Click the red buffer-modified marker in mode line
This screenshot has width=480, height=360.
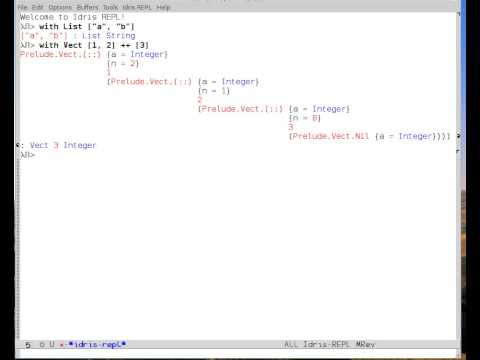pyautogui.click(x=62, y=344)
